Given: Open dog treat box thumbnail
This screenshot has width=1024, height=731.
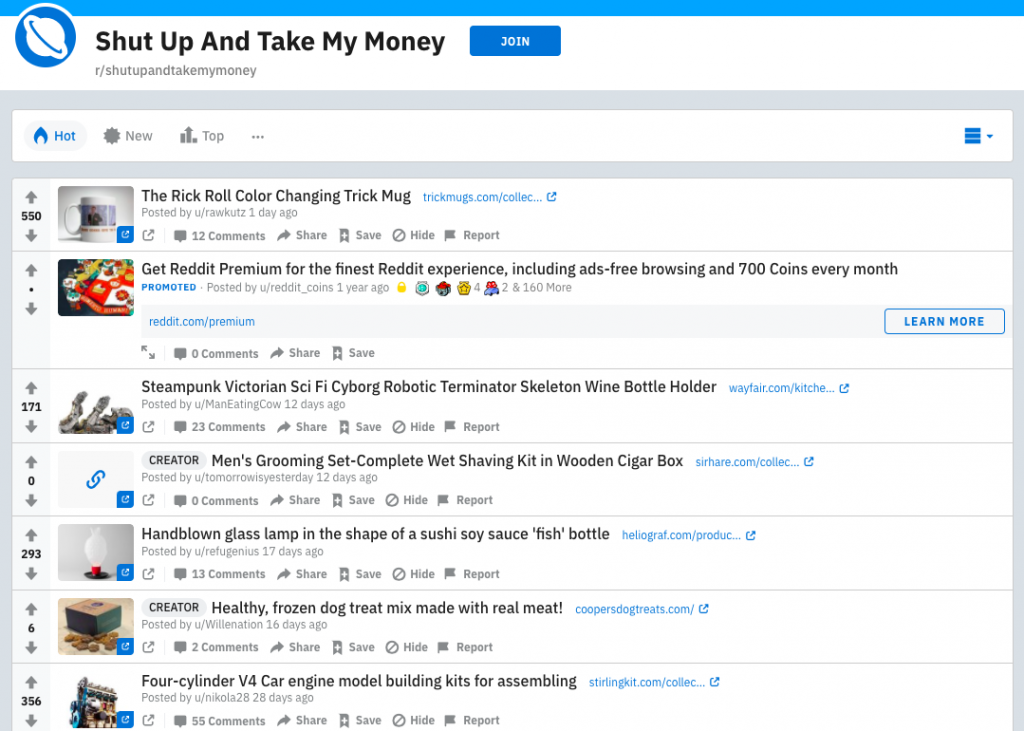Looking at the screenshot, I should [95, 626].
